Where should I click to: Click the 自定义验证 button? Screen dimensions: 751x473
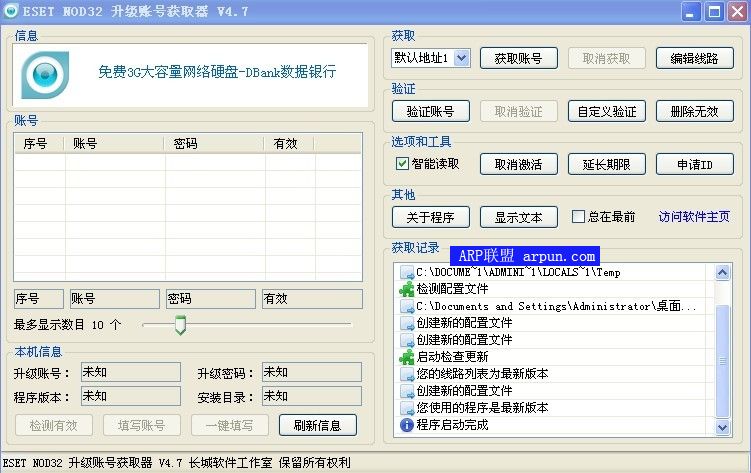(607, 112)
